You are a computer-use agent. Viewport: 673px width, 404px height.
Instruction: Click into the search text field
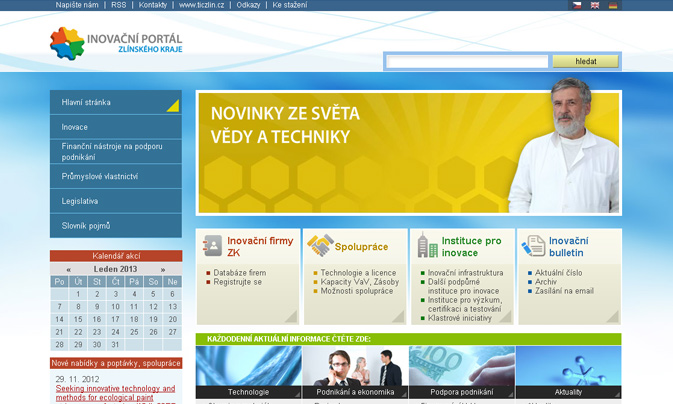point(467,61)
